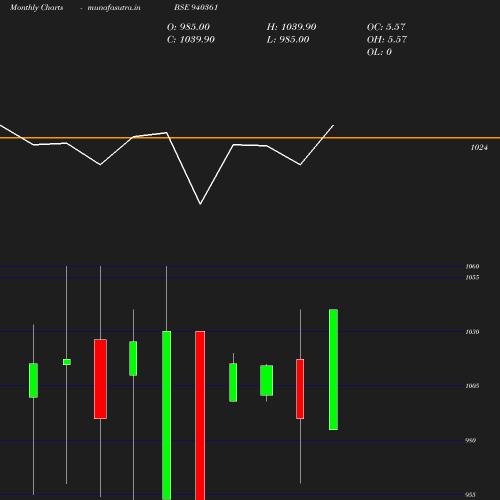500x500 pixels.
Task: Select the tiny green candle second from left
Action: 67,362
